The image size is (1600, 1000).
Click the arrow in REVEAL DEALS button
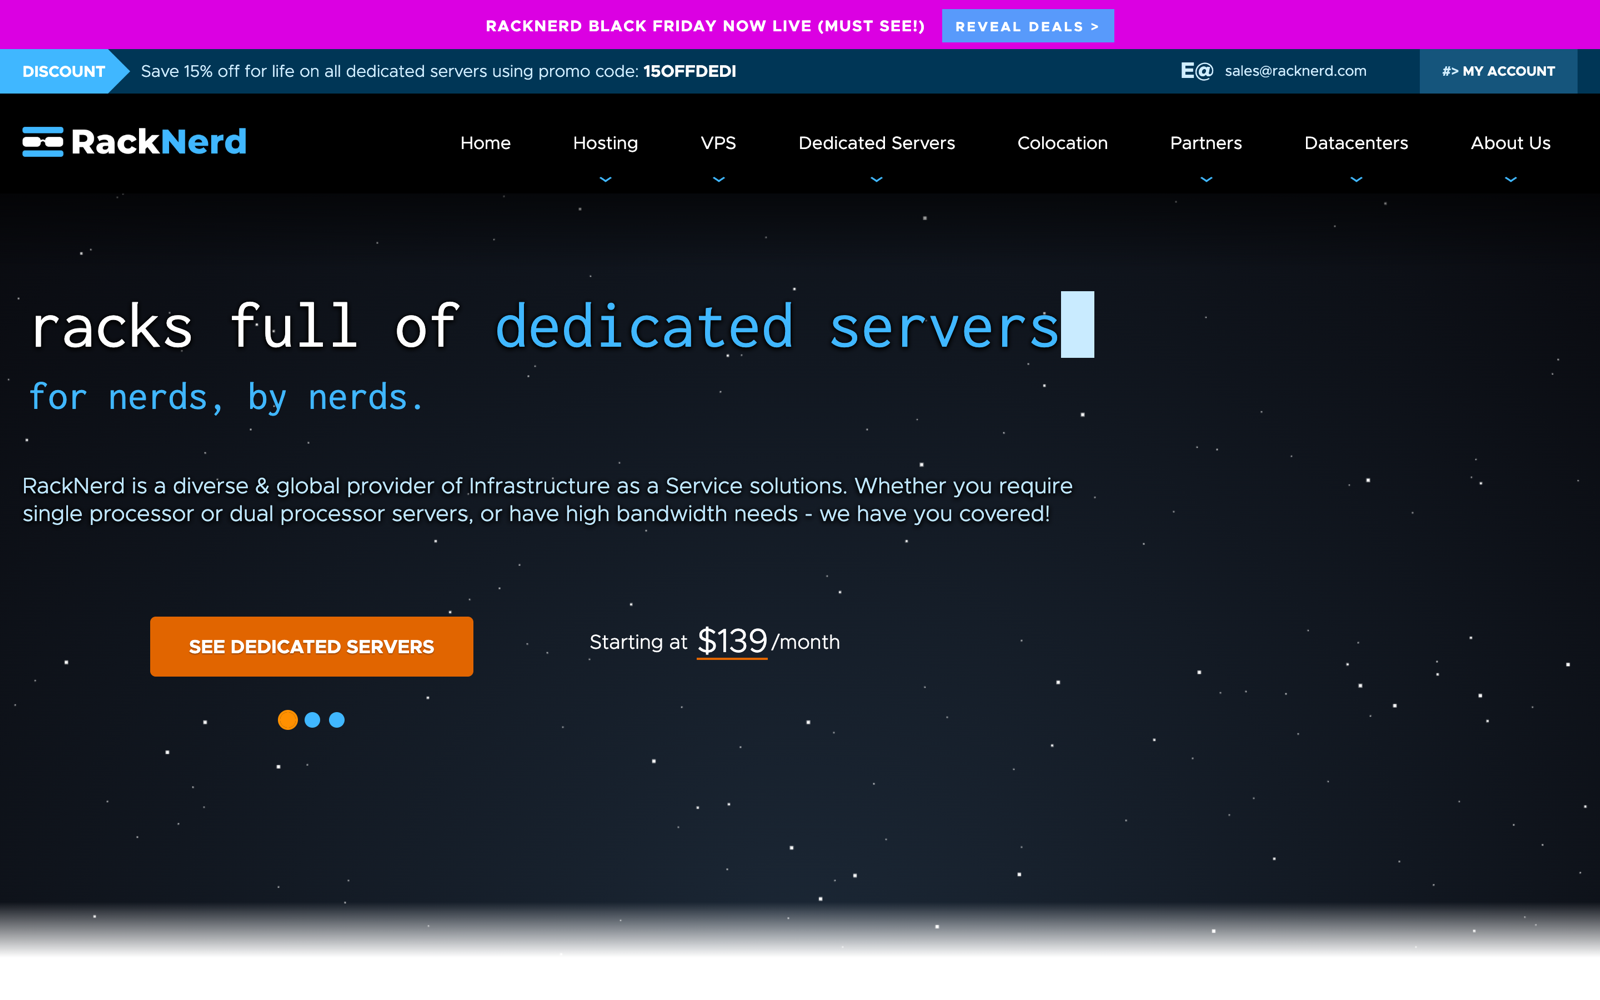(1094, 26)
